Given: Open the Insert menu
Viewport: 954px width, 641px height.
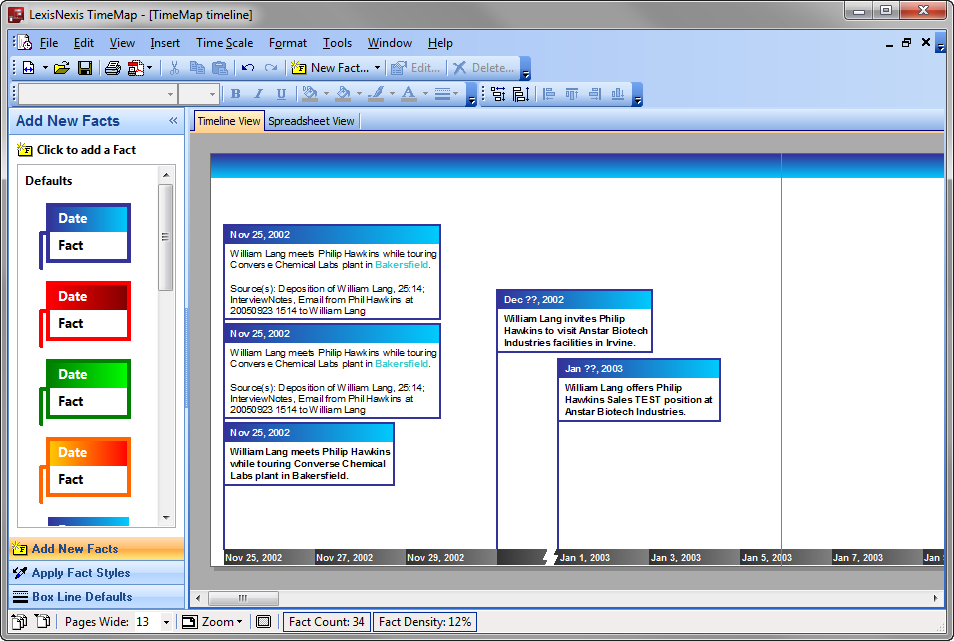Looking at the screenshot, I should coord(165,43).
